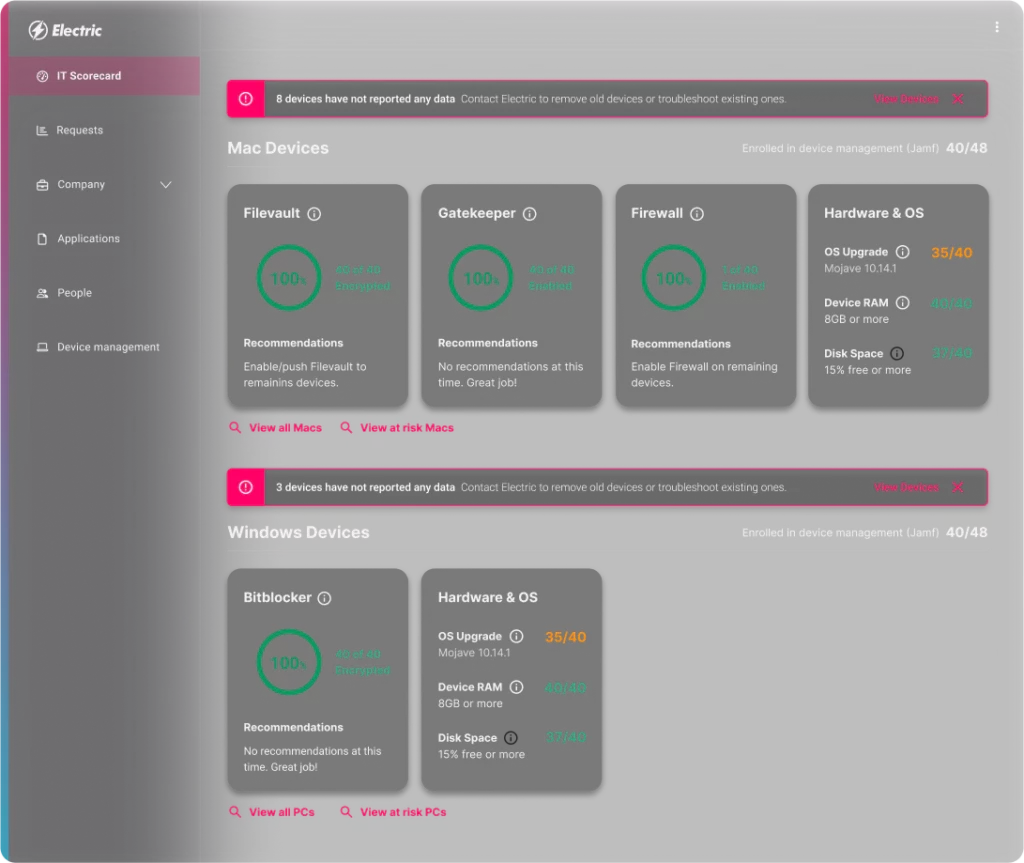Expand the Company menu in sidebar
Screen dimensions: 1024x863
coord(165,184)
